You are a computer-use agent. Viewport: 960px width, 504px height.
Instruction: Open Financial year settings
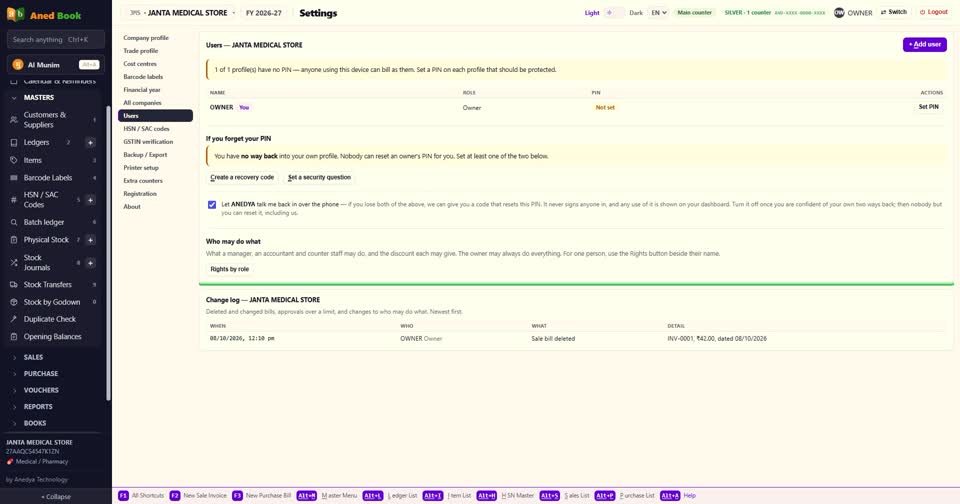click(x=155, y=89)
